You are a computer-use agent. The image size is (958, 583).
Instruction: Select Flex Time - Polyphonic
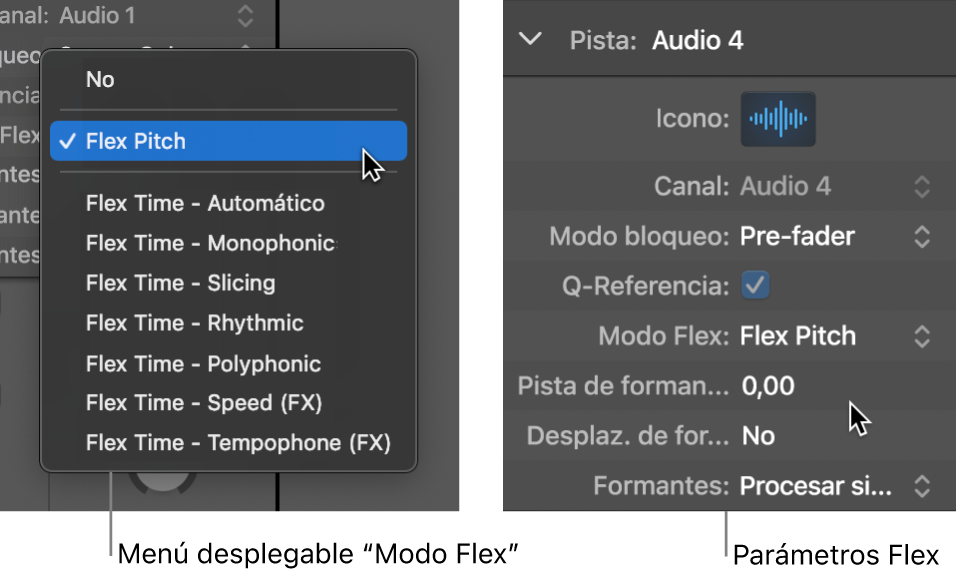click(203, 363)
